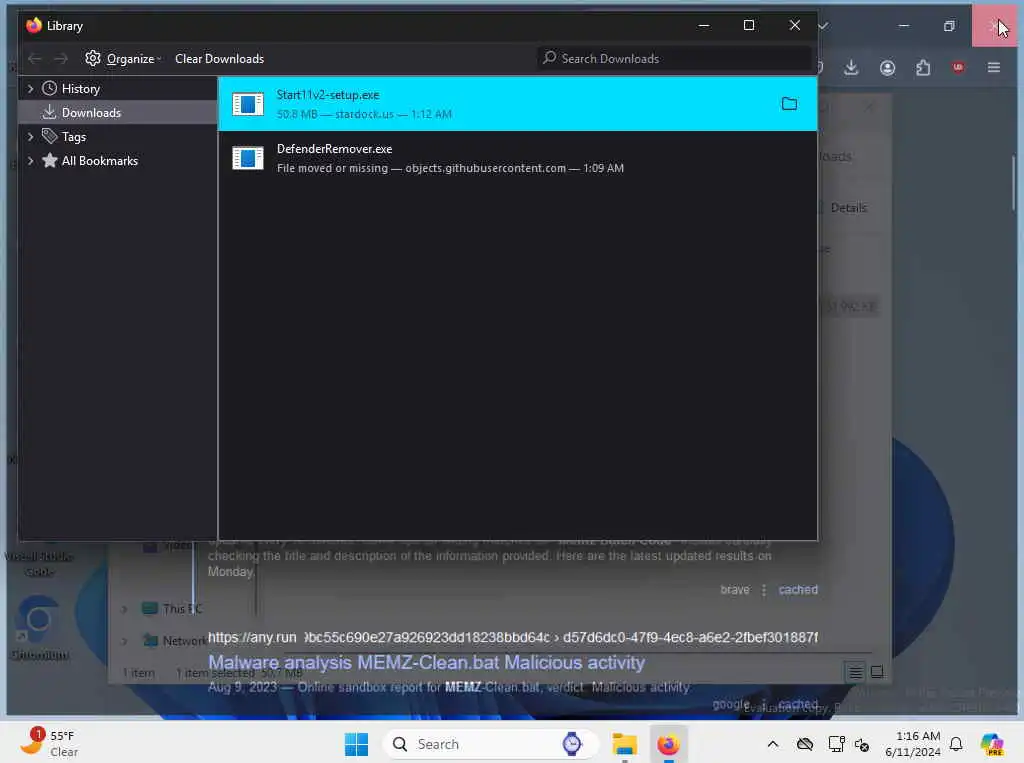1024x763 pixels.
Task: Select Downloads in the Library sidebar
Action: pos(91,112)
